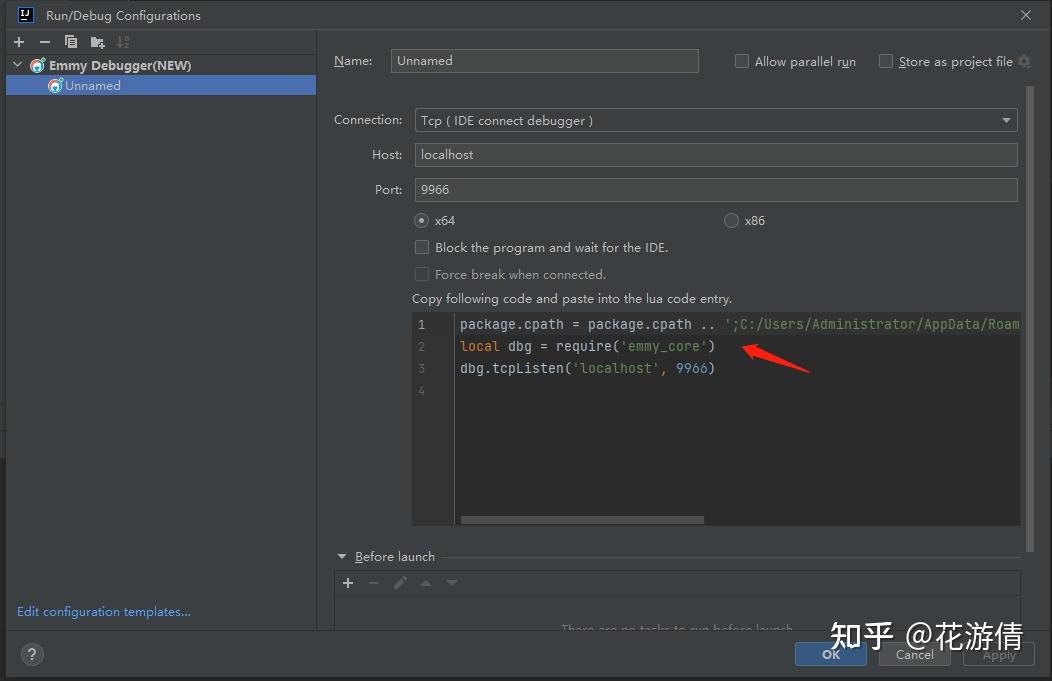Click the Run/Debug Configurations title text

click(x=123, y=15)
